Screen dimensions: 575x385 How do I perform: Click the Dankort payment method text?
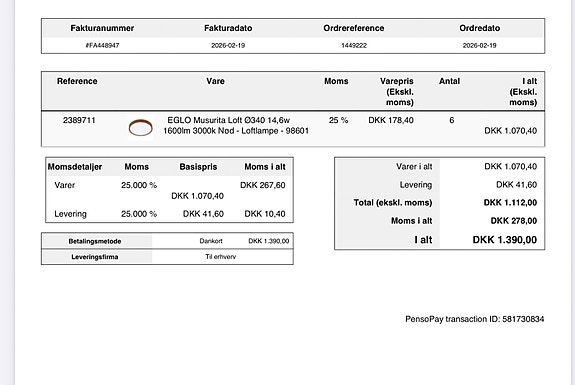click(211, 241)
